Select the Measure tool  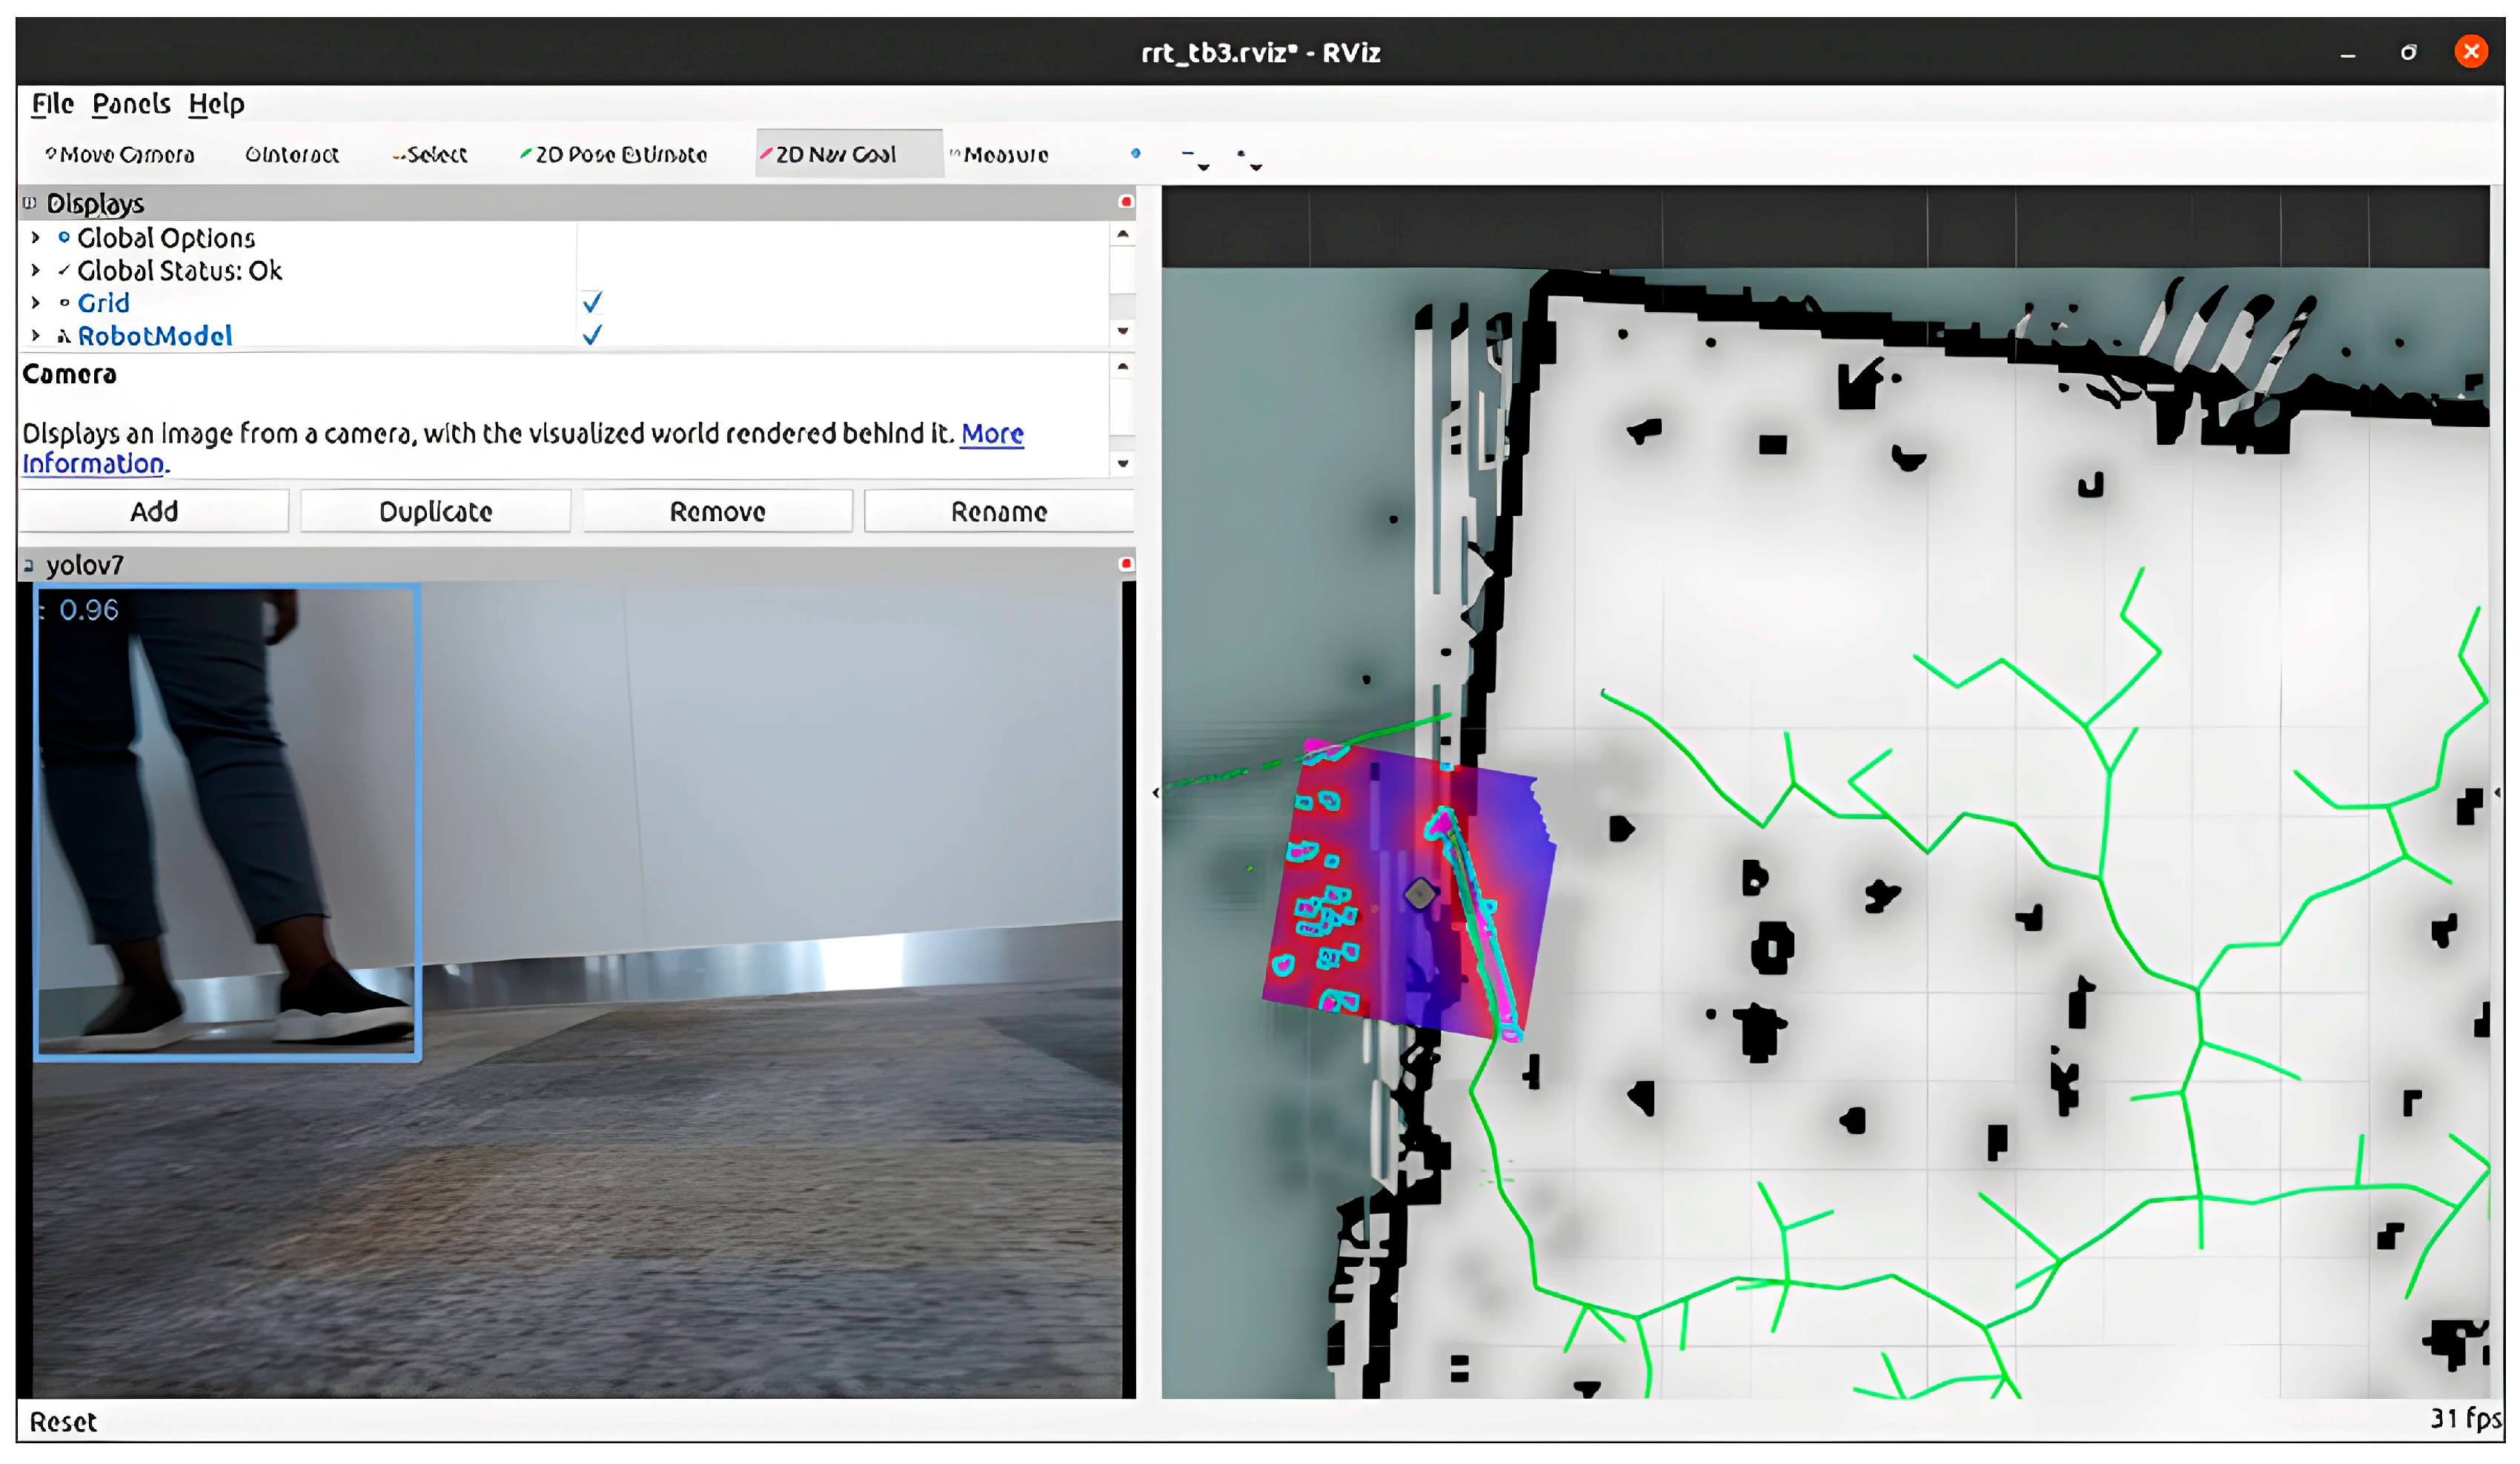coord(999,155)
